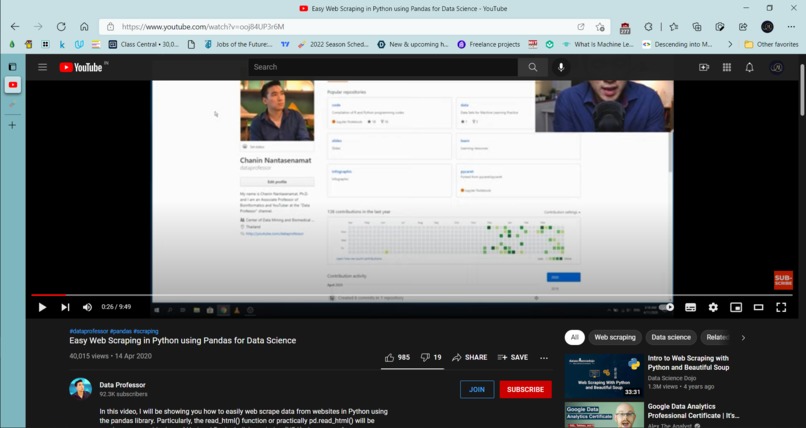Click the SUBSCRIBE watermark on video
Screen dimensions: 806x428
tap(783, 280)
